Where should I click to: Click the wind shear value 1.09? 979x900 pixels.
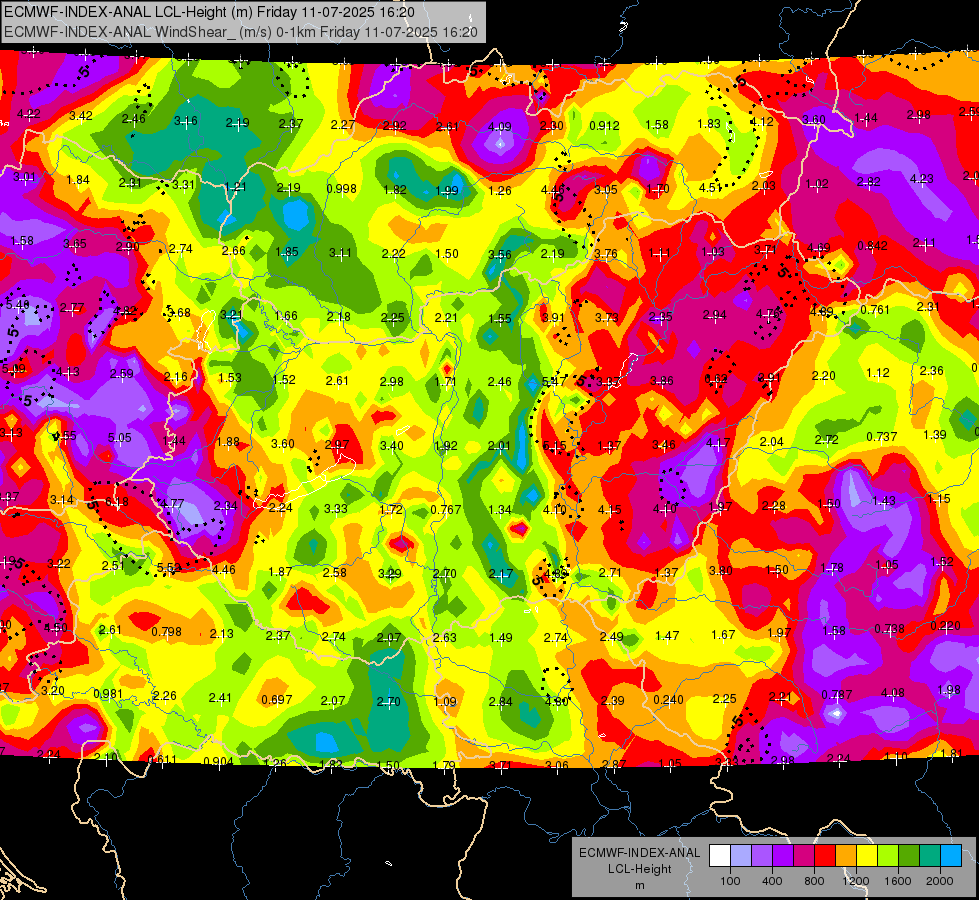[445, 701]
